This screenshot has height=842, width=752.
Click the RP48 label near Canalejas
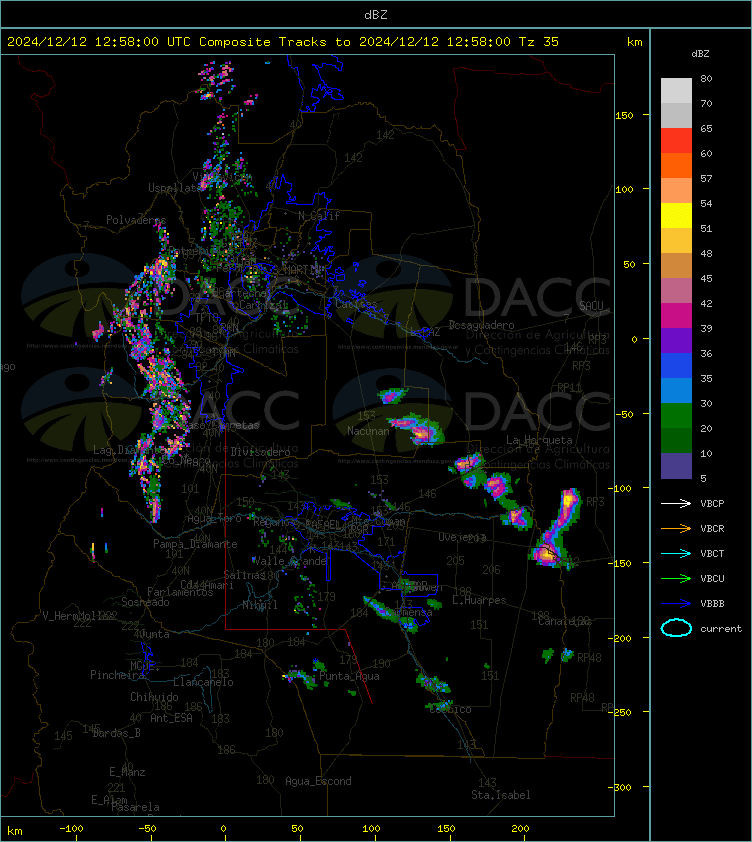click(589, 657)
